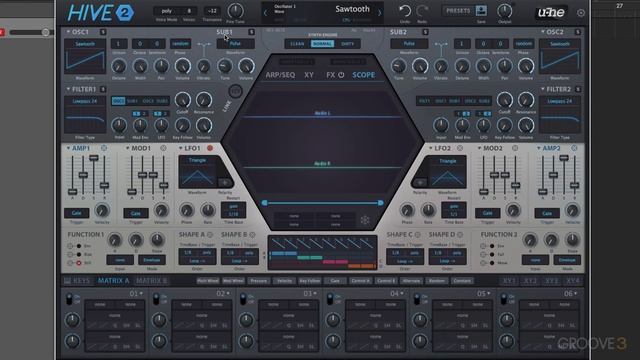Screen dimensions: 640x360
Task: Click the LFO2 modulation target icon
Action: (460, 148)
